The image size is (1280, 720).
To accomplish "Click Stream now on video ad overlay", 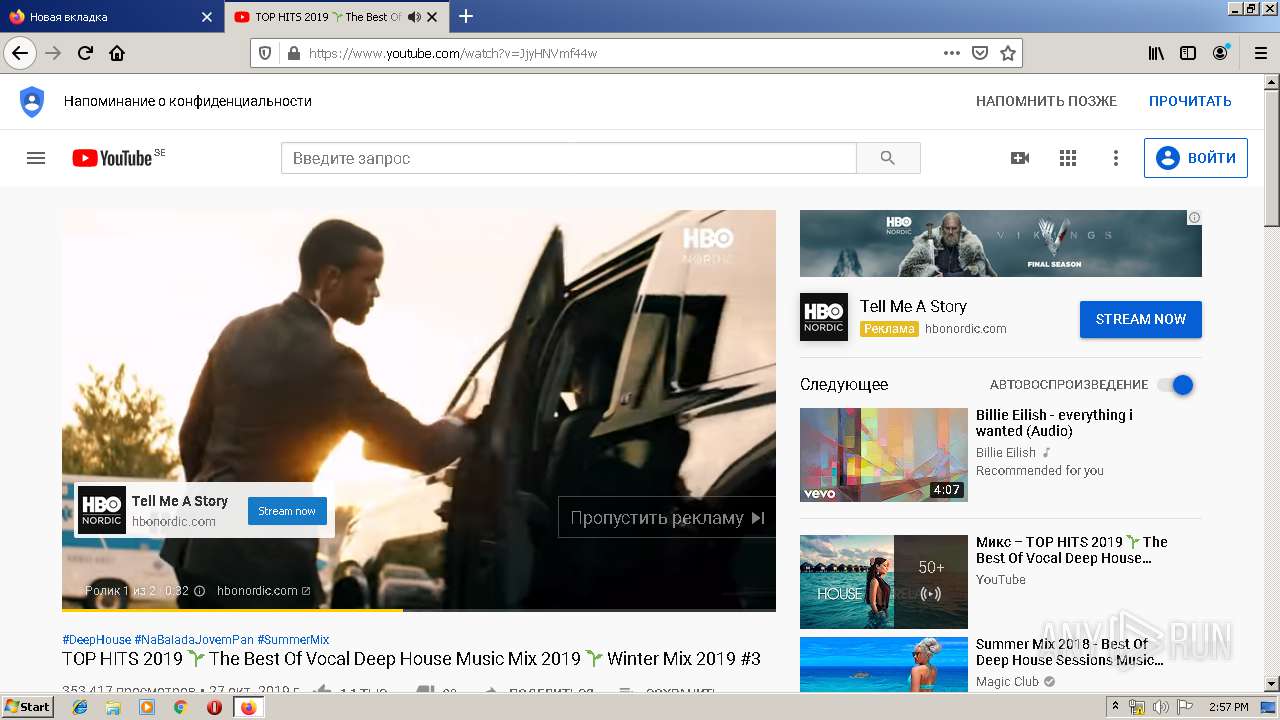I will click(x=287, y=511).
